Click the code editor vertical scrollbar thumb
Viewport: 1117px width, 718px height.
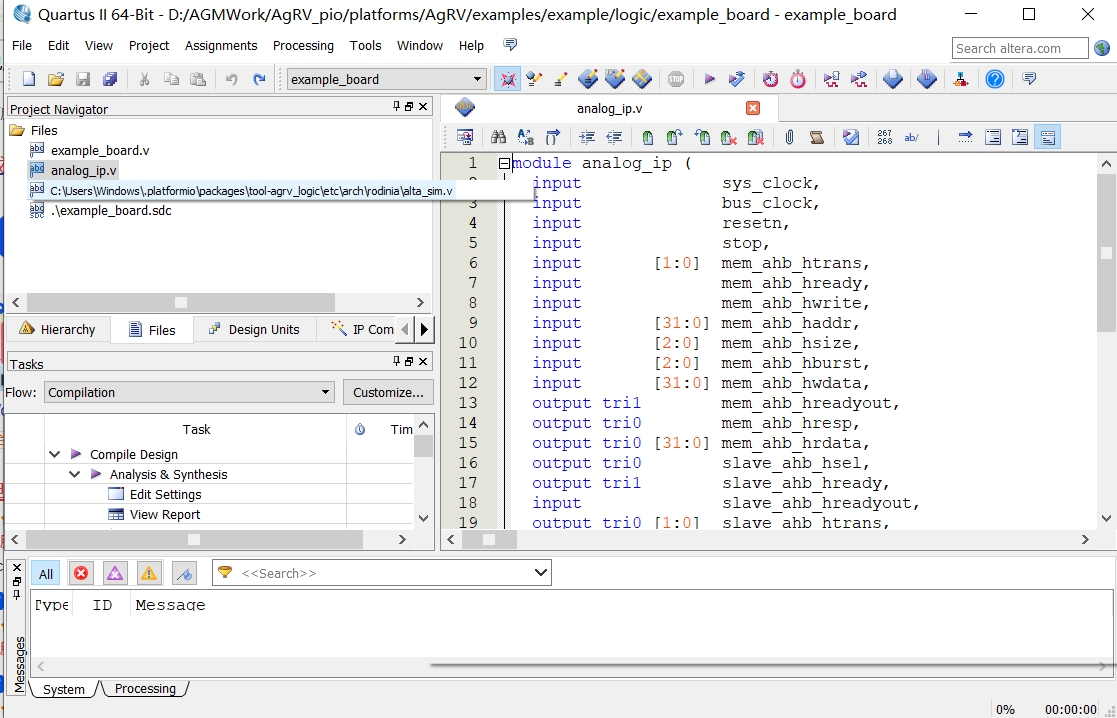tap(1106, 253)
